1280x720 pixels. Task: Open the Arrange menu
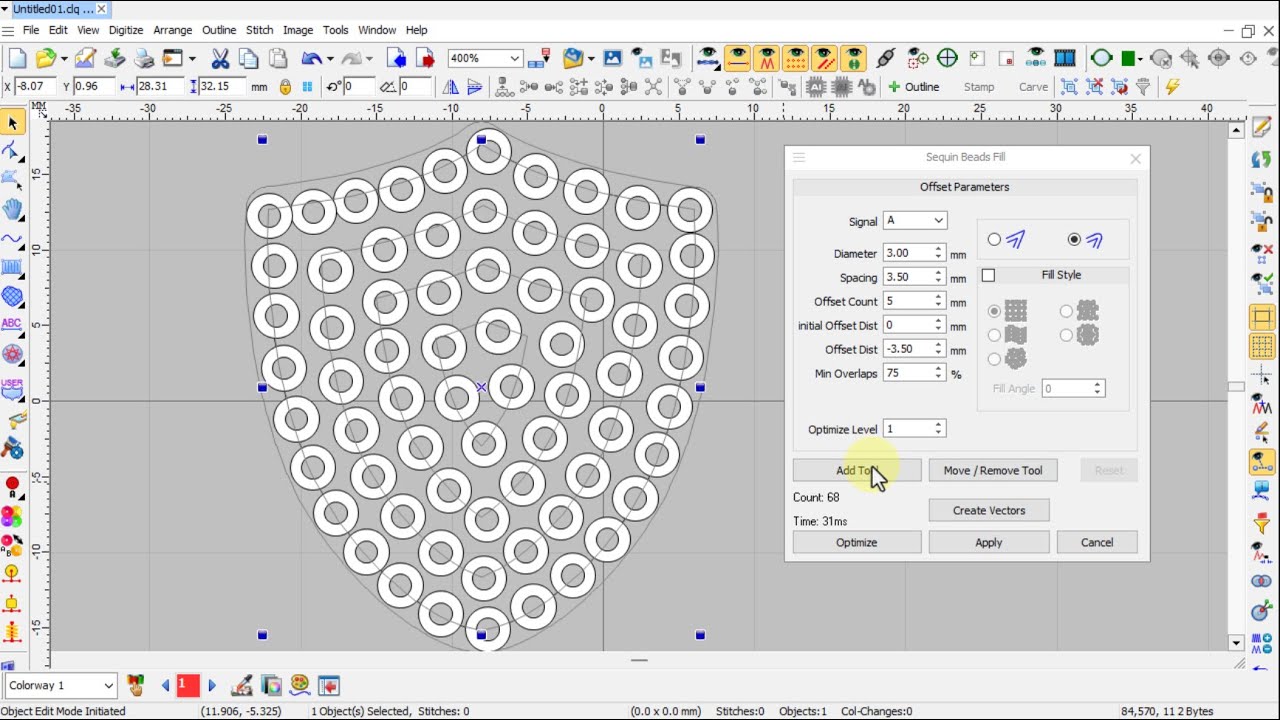pos(173,30)
